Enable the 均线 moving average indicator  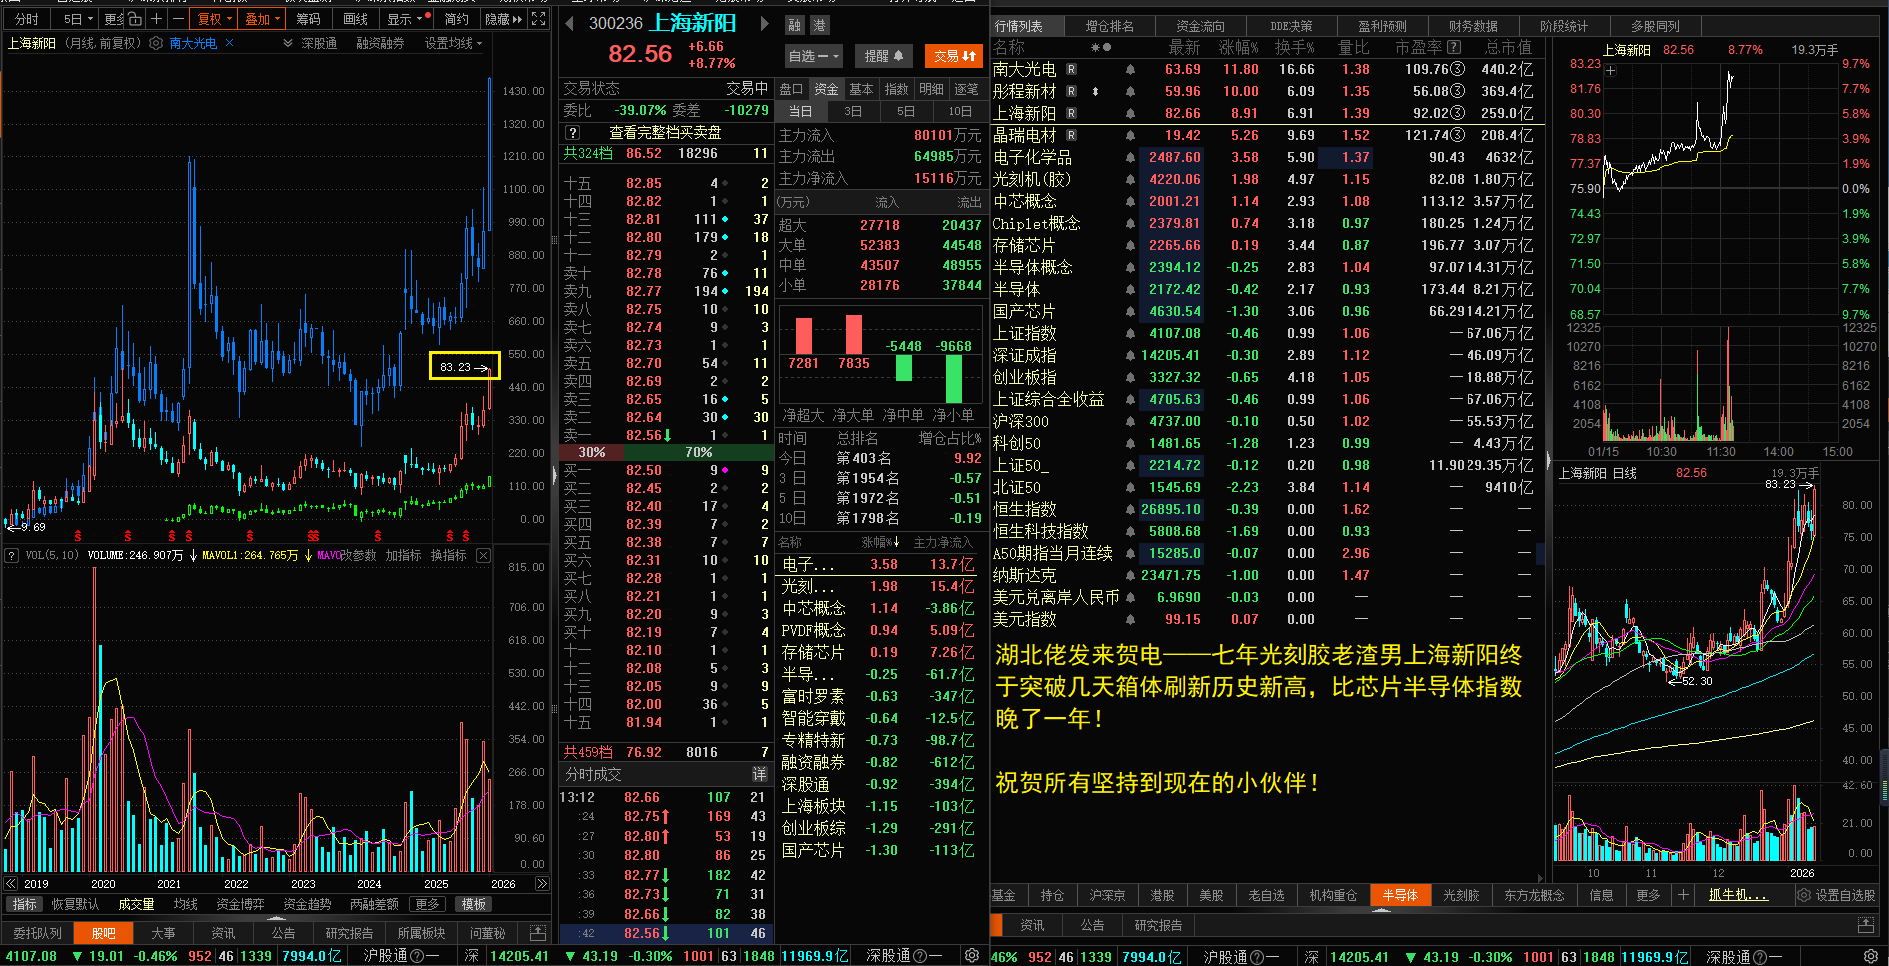pos(186,904)
